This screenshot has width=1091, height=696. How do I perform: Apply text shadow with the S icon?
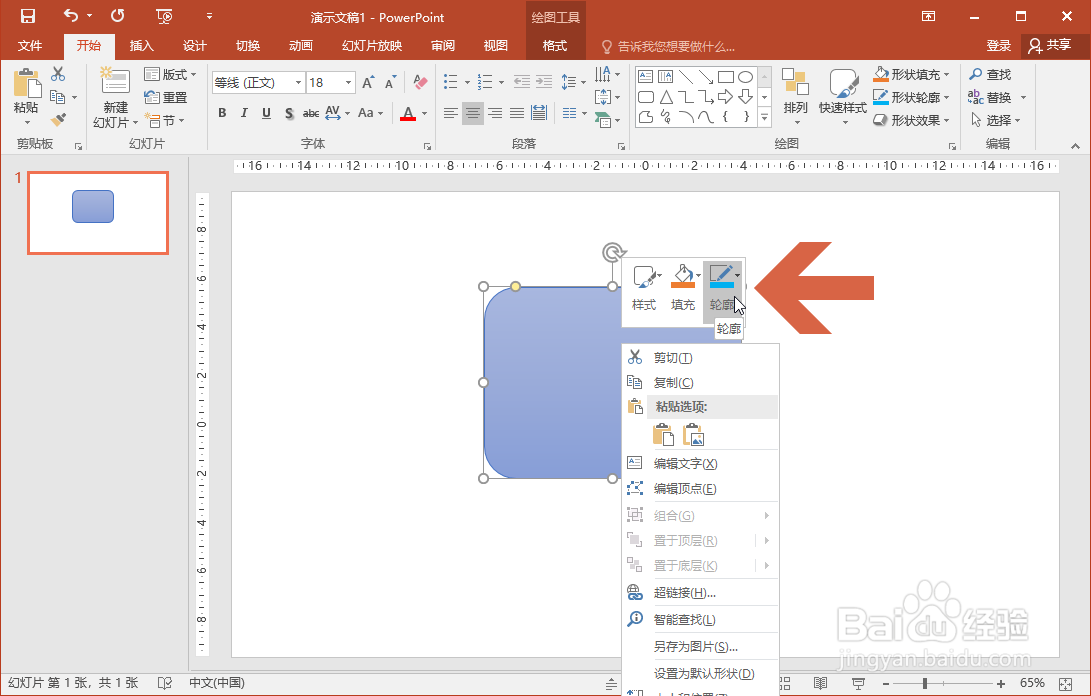[x=289, y=113]
